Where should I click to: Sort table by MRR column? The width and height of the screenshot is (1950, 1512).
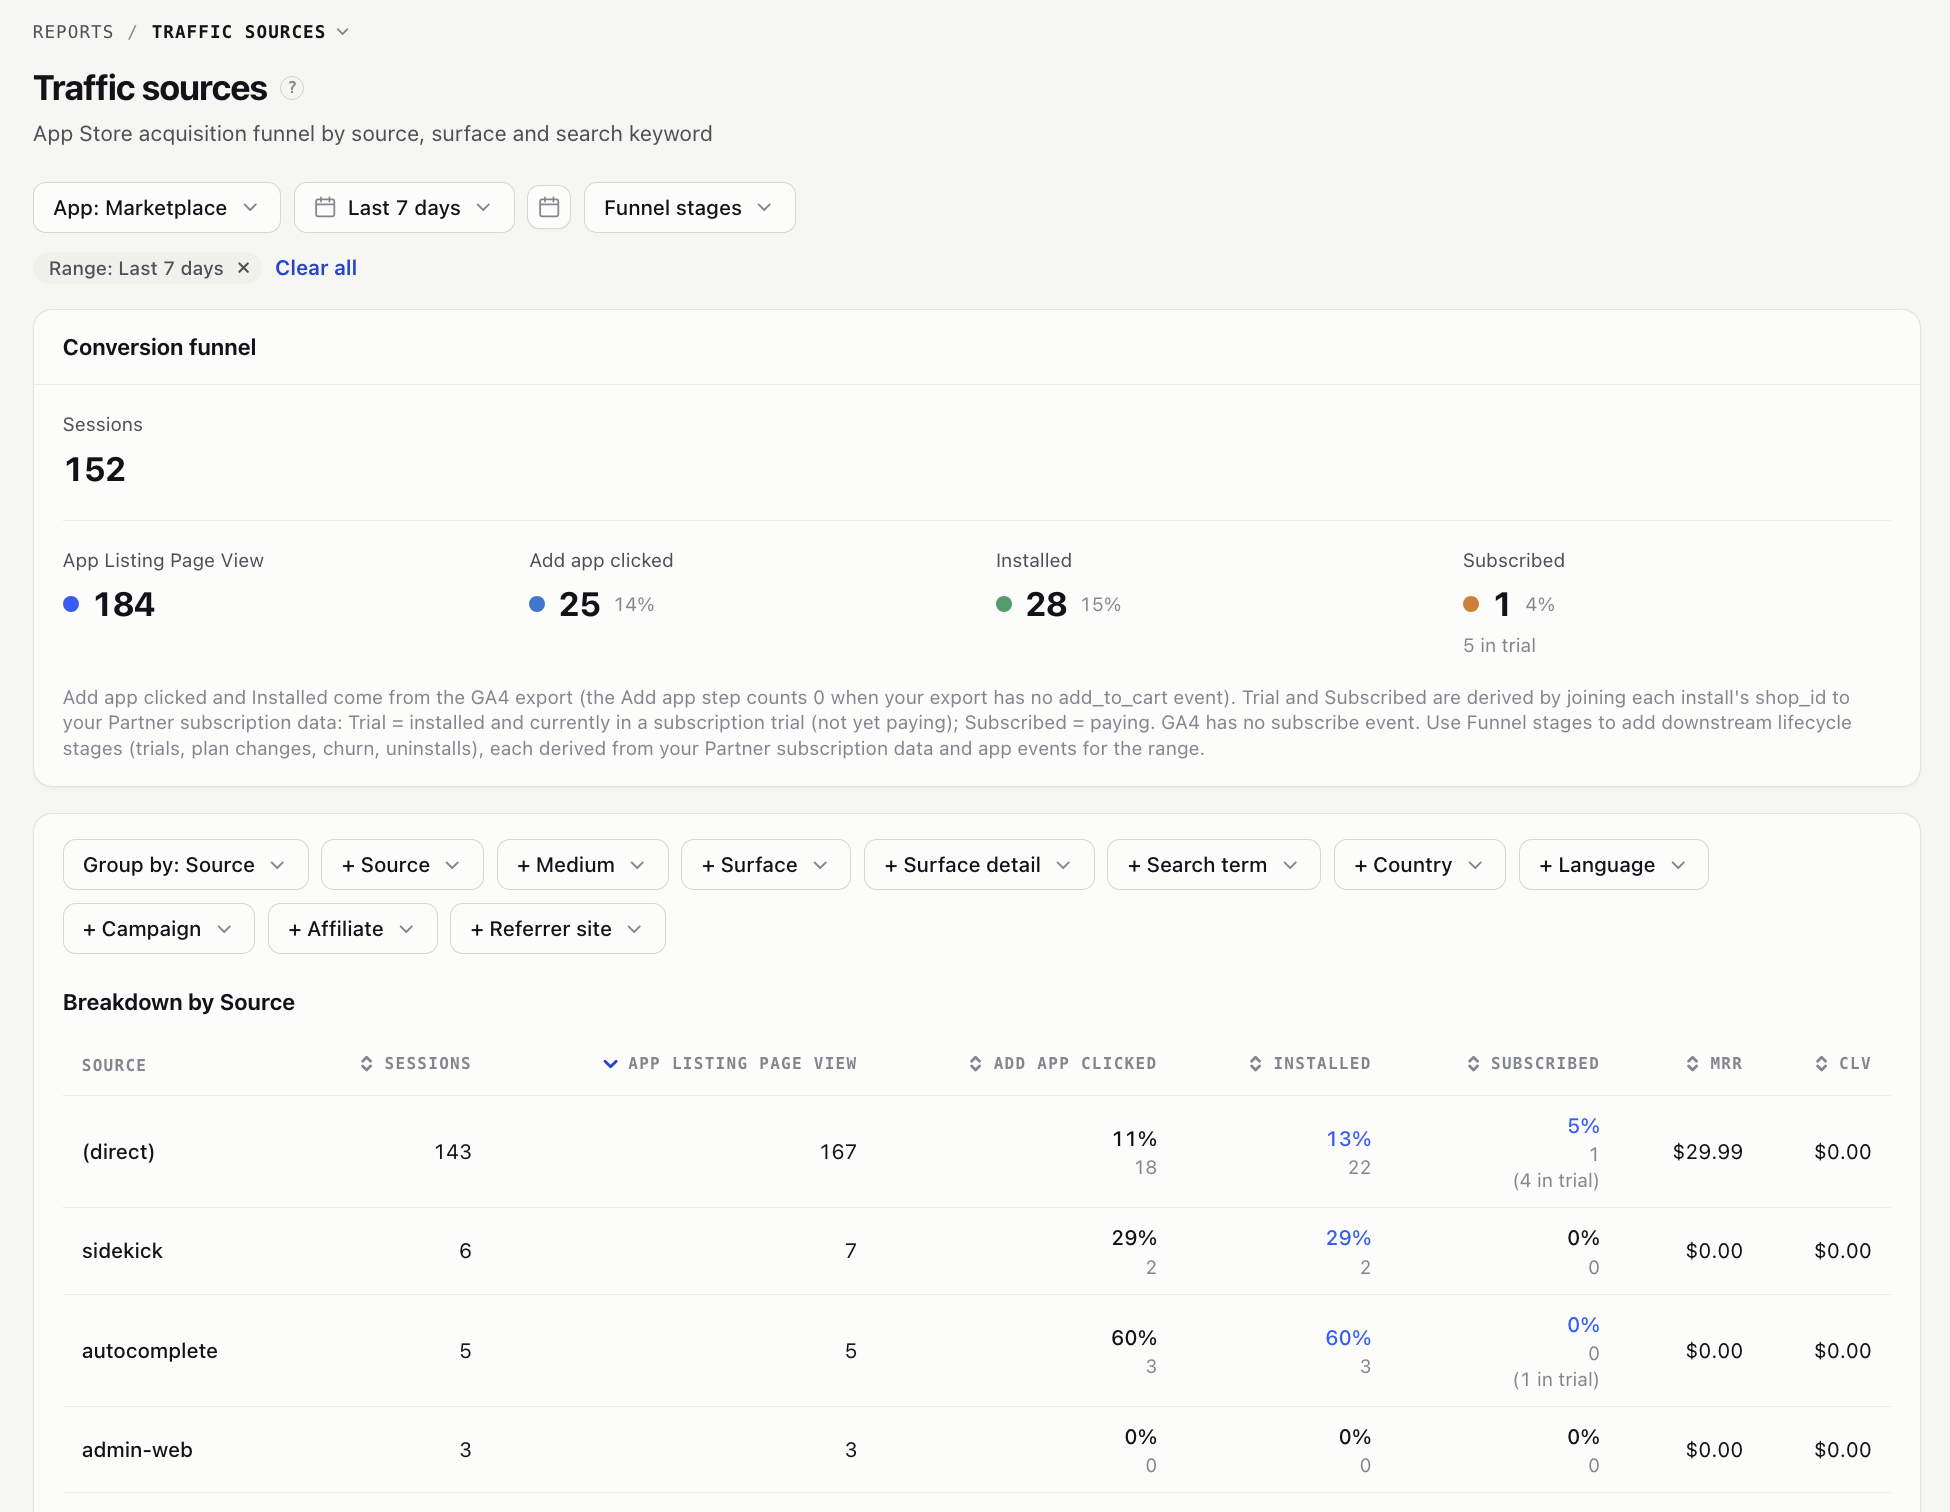(1714, 1063)
